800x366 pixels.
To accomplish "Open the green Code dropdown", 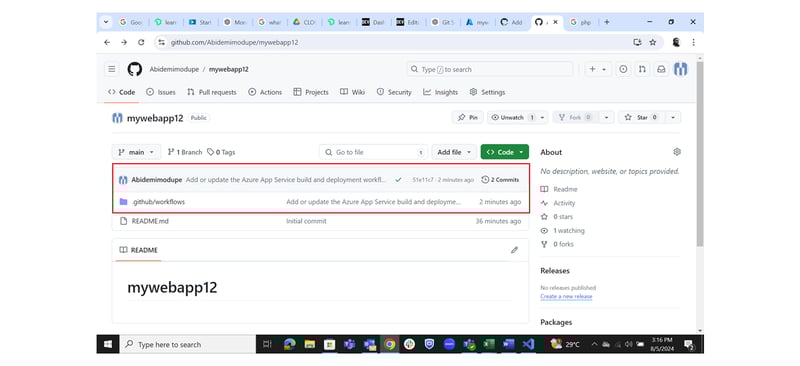I will [x=505, y=152].
